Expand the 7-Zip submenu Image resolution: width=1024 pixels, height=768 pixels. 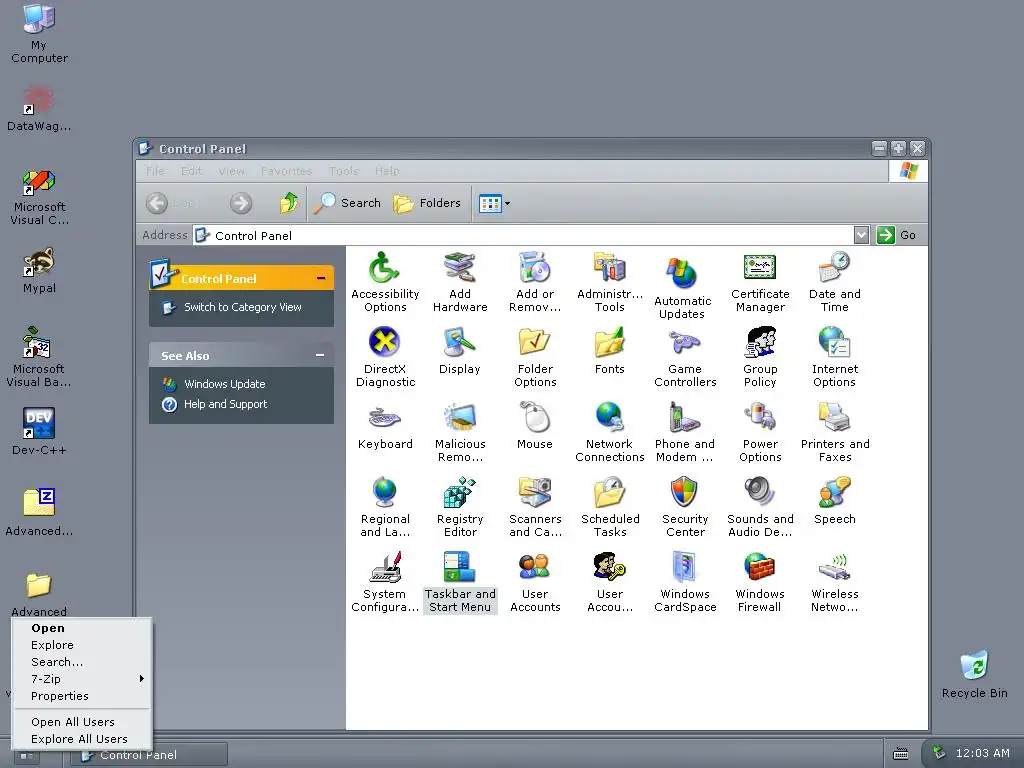click(82, 679)
